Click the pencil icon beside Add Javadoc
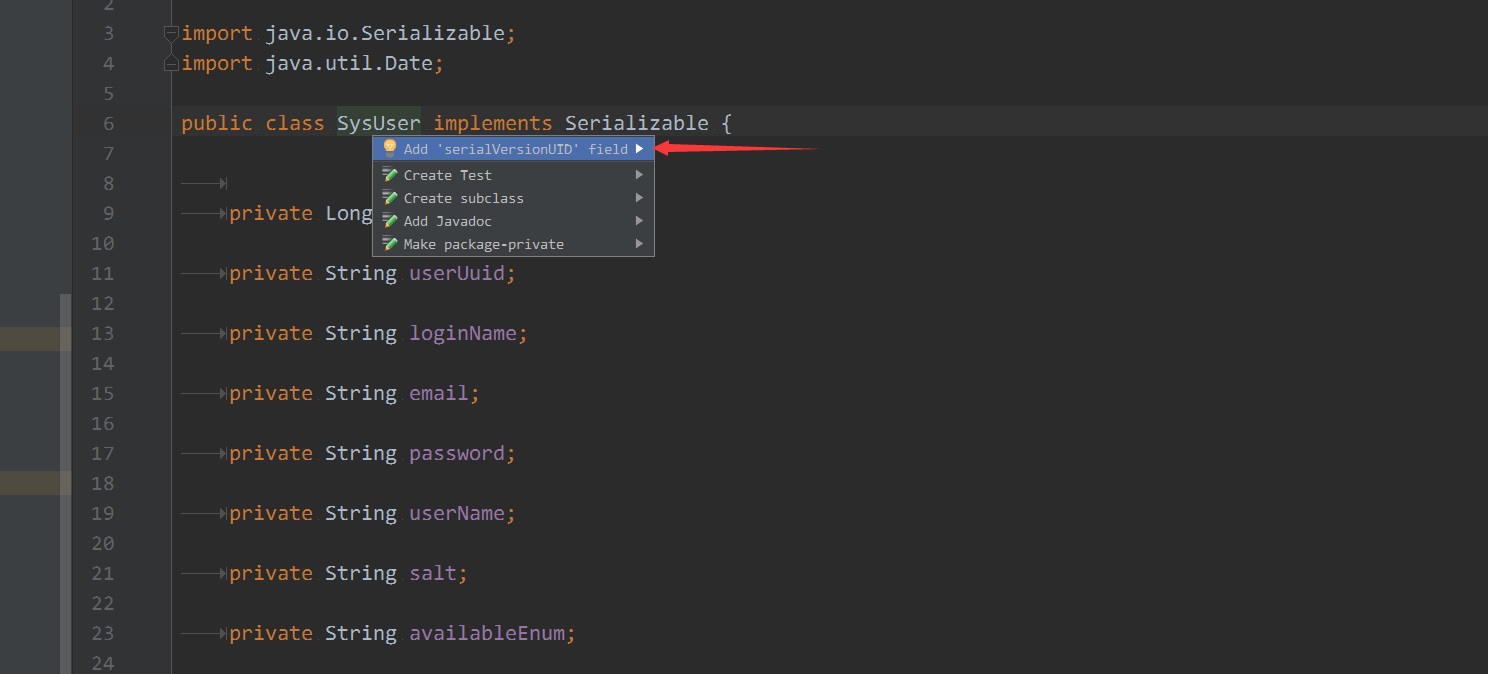 (390, 221)
